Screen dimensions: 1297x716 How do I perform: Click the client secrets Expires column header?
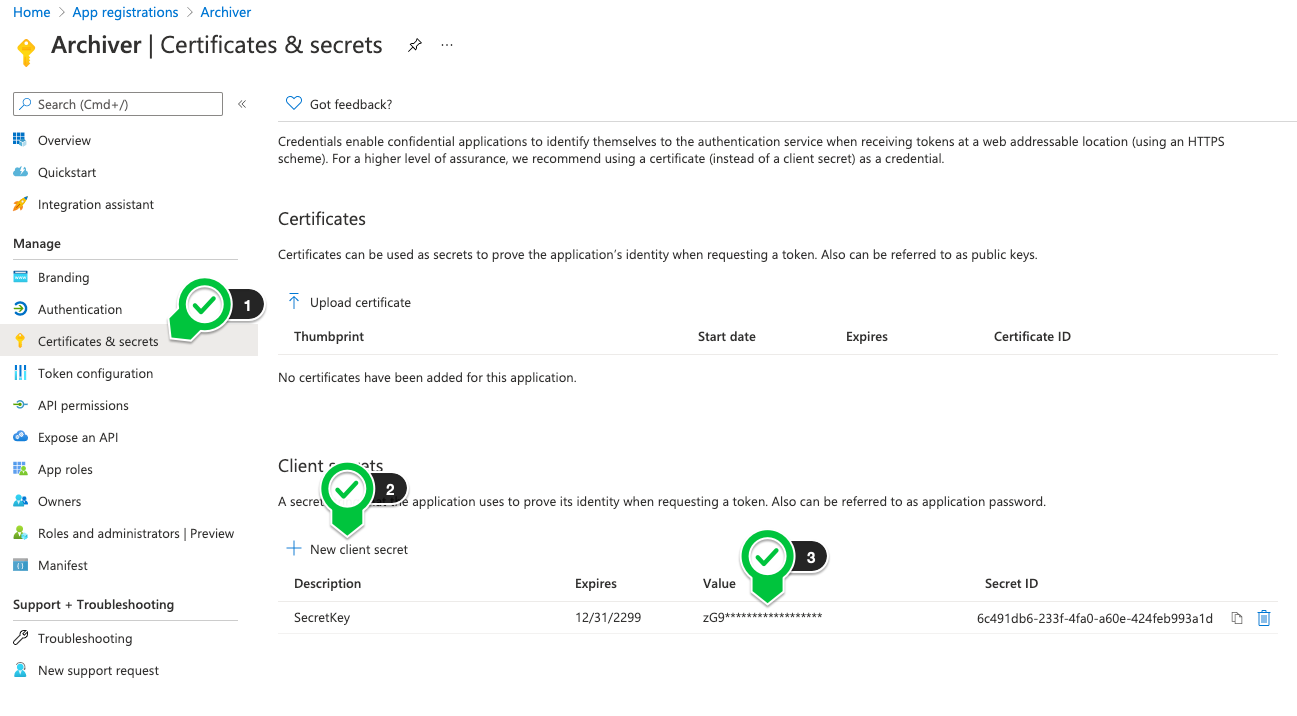(x=596, y=583)
